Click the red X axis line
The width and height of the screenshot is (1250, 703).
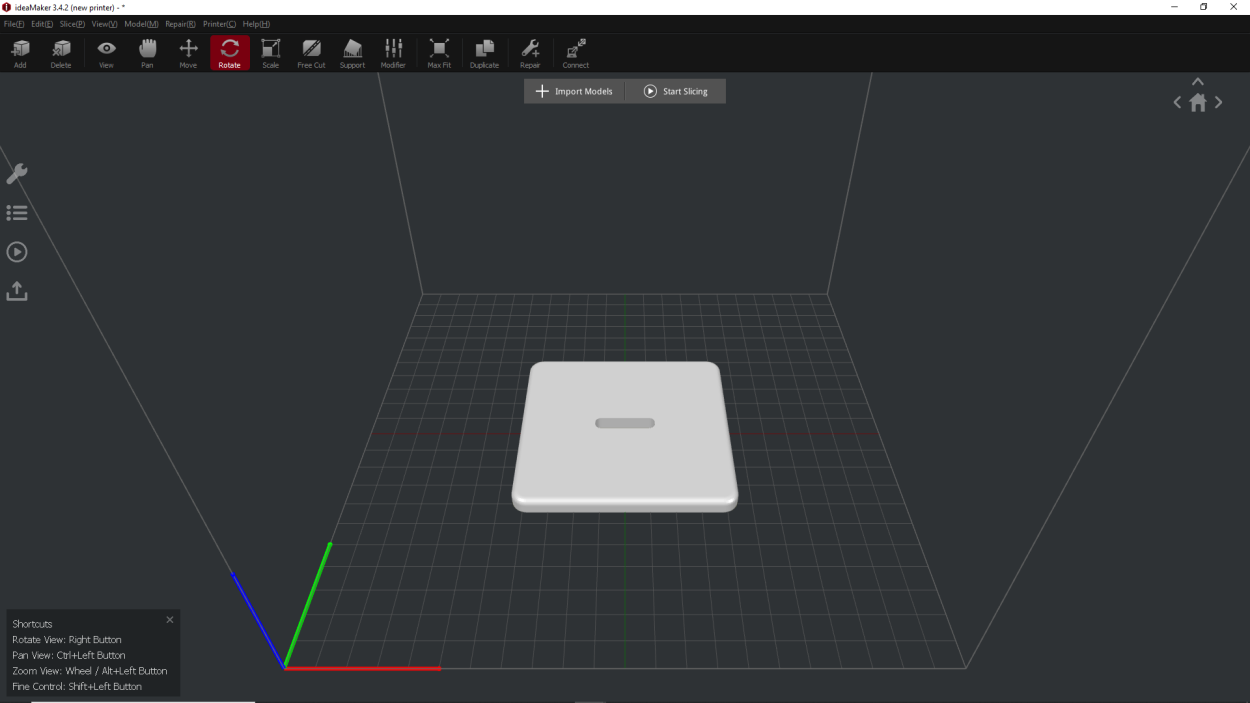(363, 668)
